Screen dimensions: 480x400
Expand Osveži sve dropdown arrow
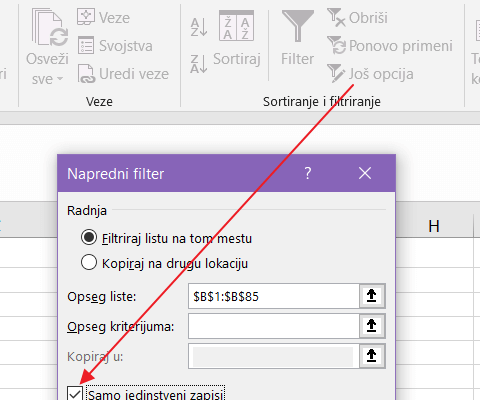point(60,79)
